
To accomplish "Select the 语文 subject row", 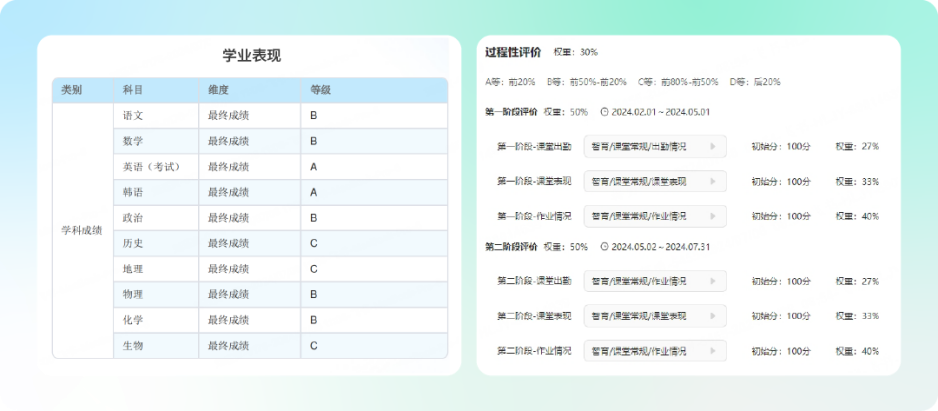I will point(133,116).
